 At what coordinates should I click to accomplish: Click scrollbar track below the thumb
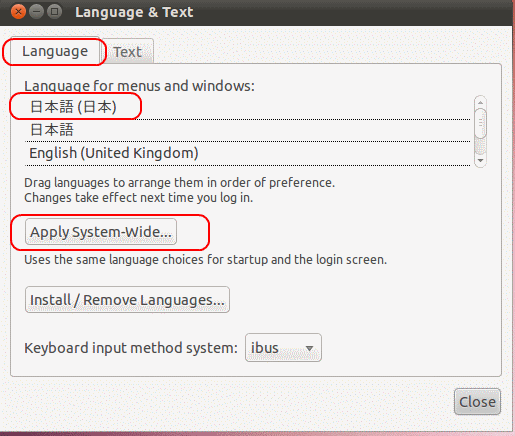480,146
